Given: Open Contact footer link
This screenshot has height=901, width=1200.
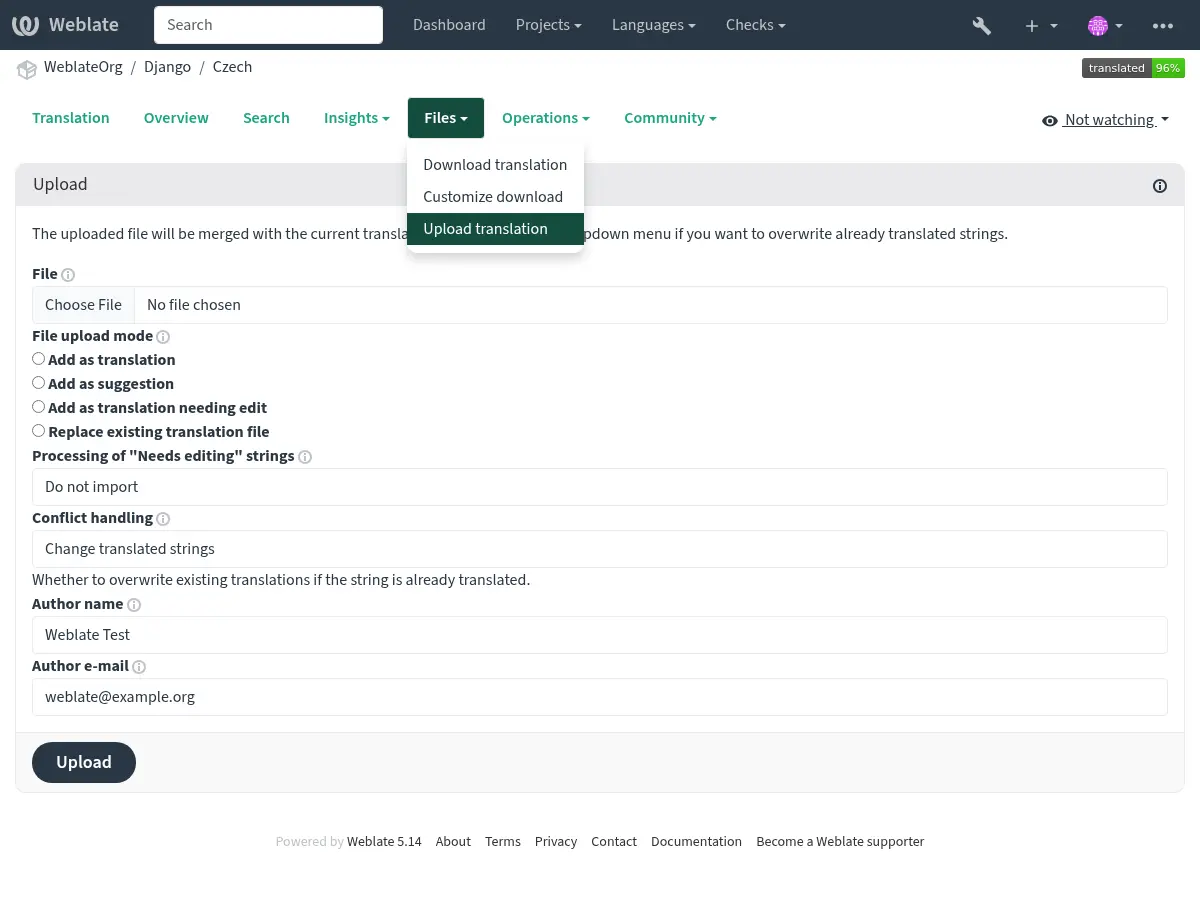Looking at the screenshot, I should point(614,842).
